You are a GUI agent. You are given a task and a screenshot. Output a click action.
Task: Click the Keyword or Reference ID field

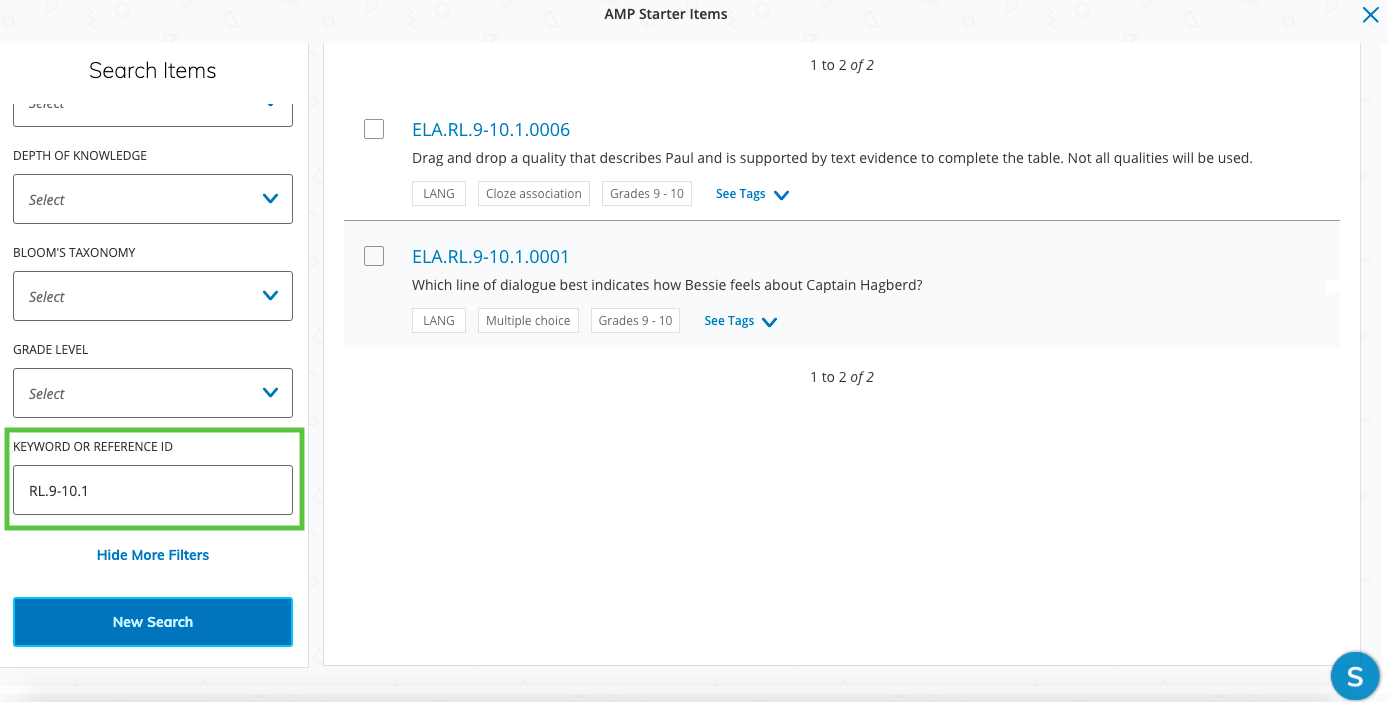pos(152,490)
